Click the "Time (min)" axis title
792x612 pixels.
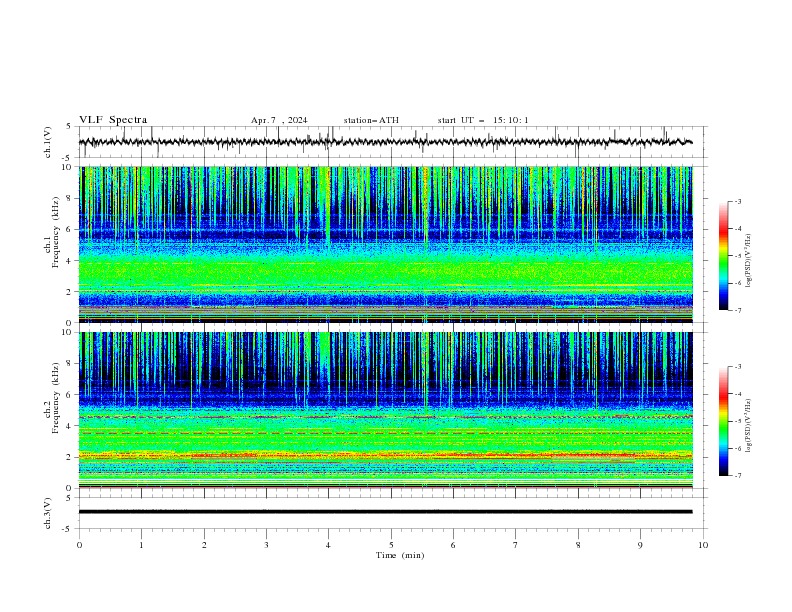tap(400, 555)
